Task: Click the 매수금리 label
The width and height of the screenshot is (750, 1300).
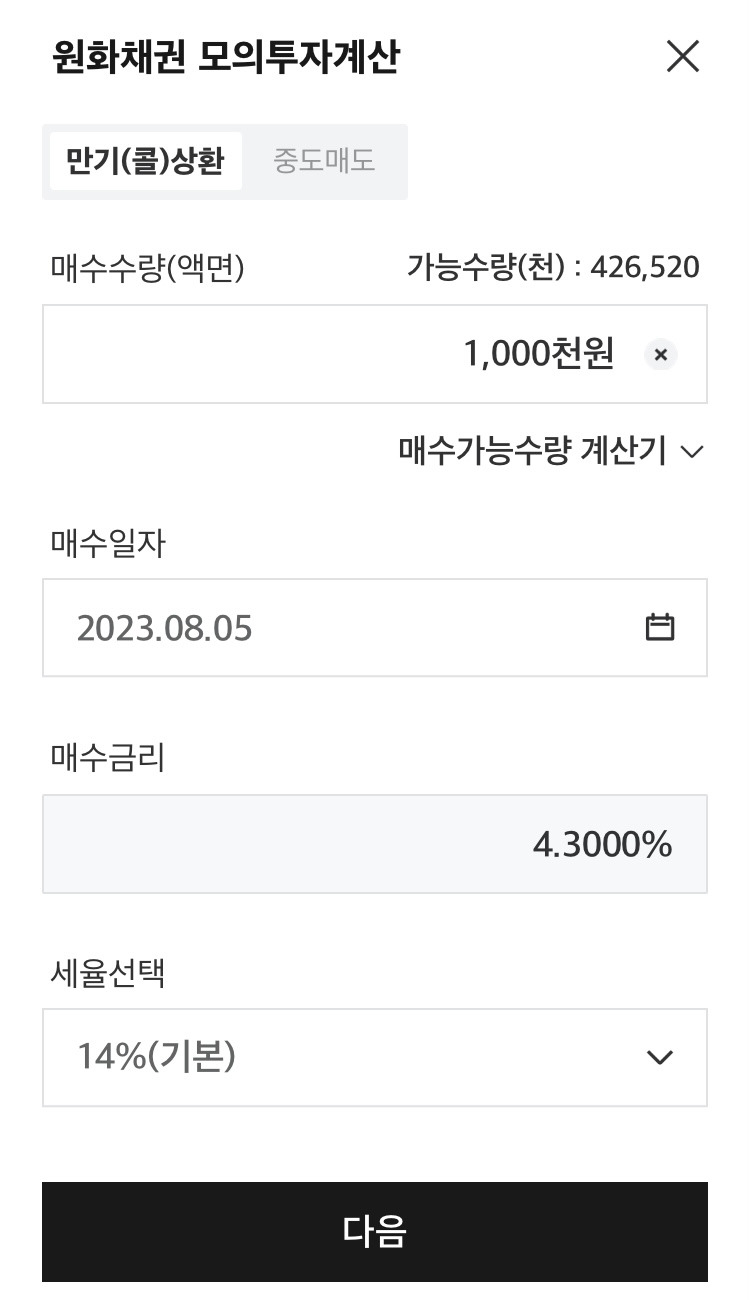Action: pos(108,758)
